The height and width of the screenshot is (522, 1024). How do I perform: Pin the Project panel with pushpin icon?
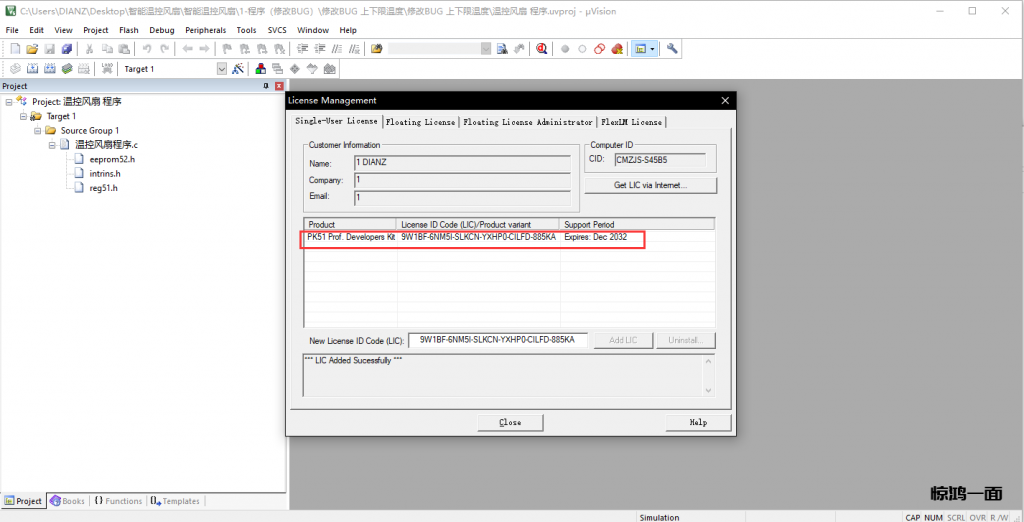(x=266, y=86)
